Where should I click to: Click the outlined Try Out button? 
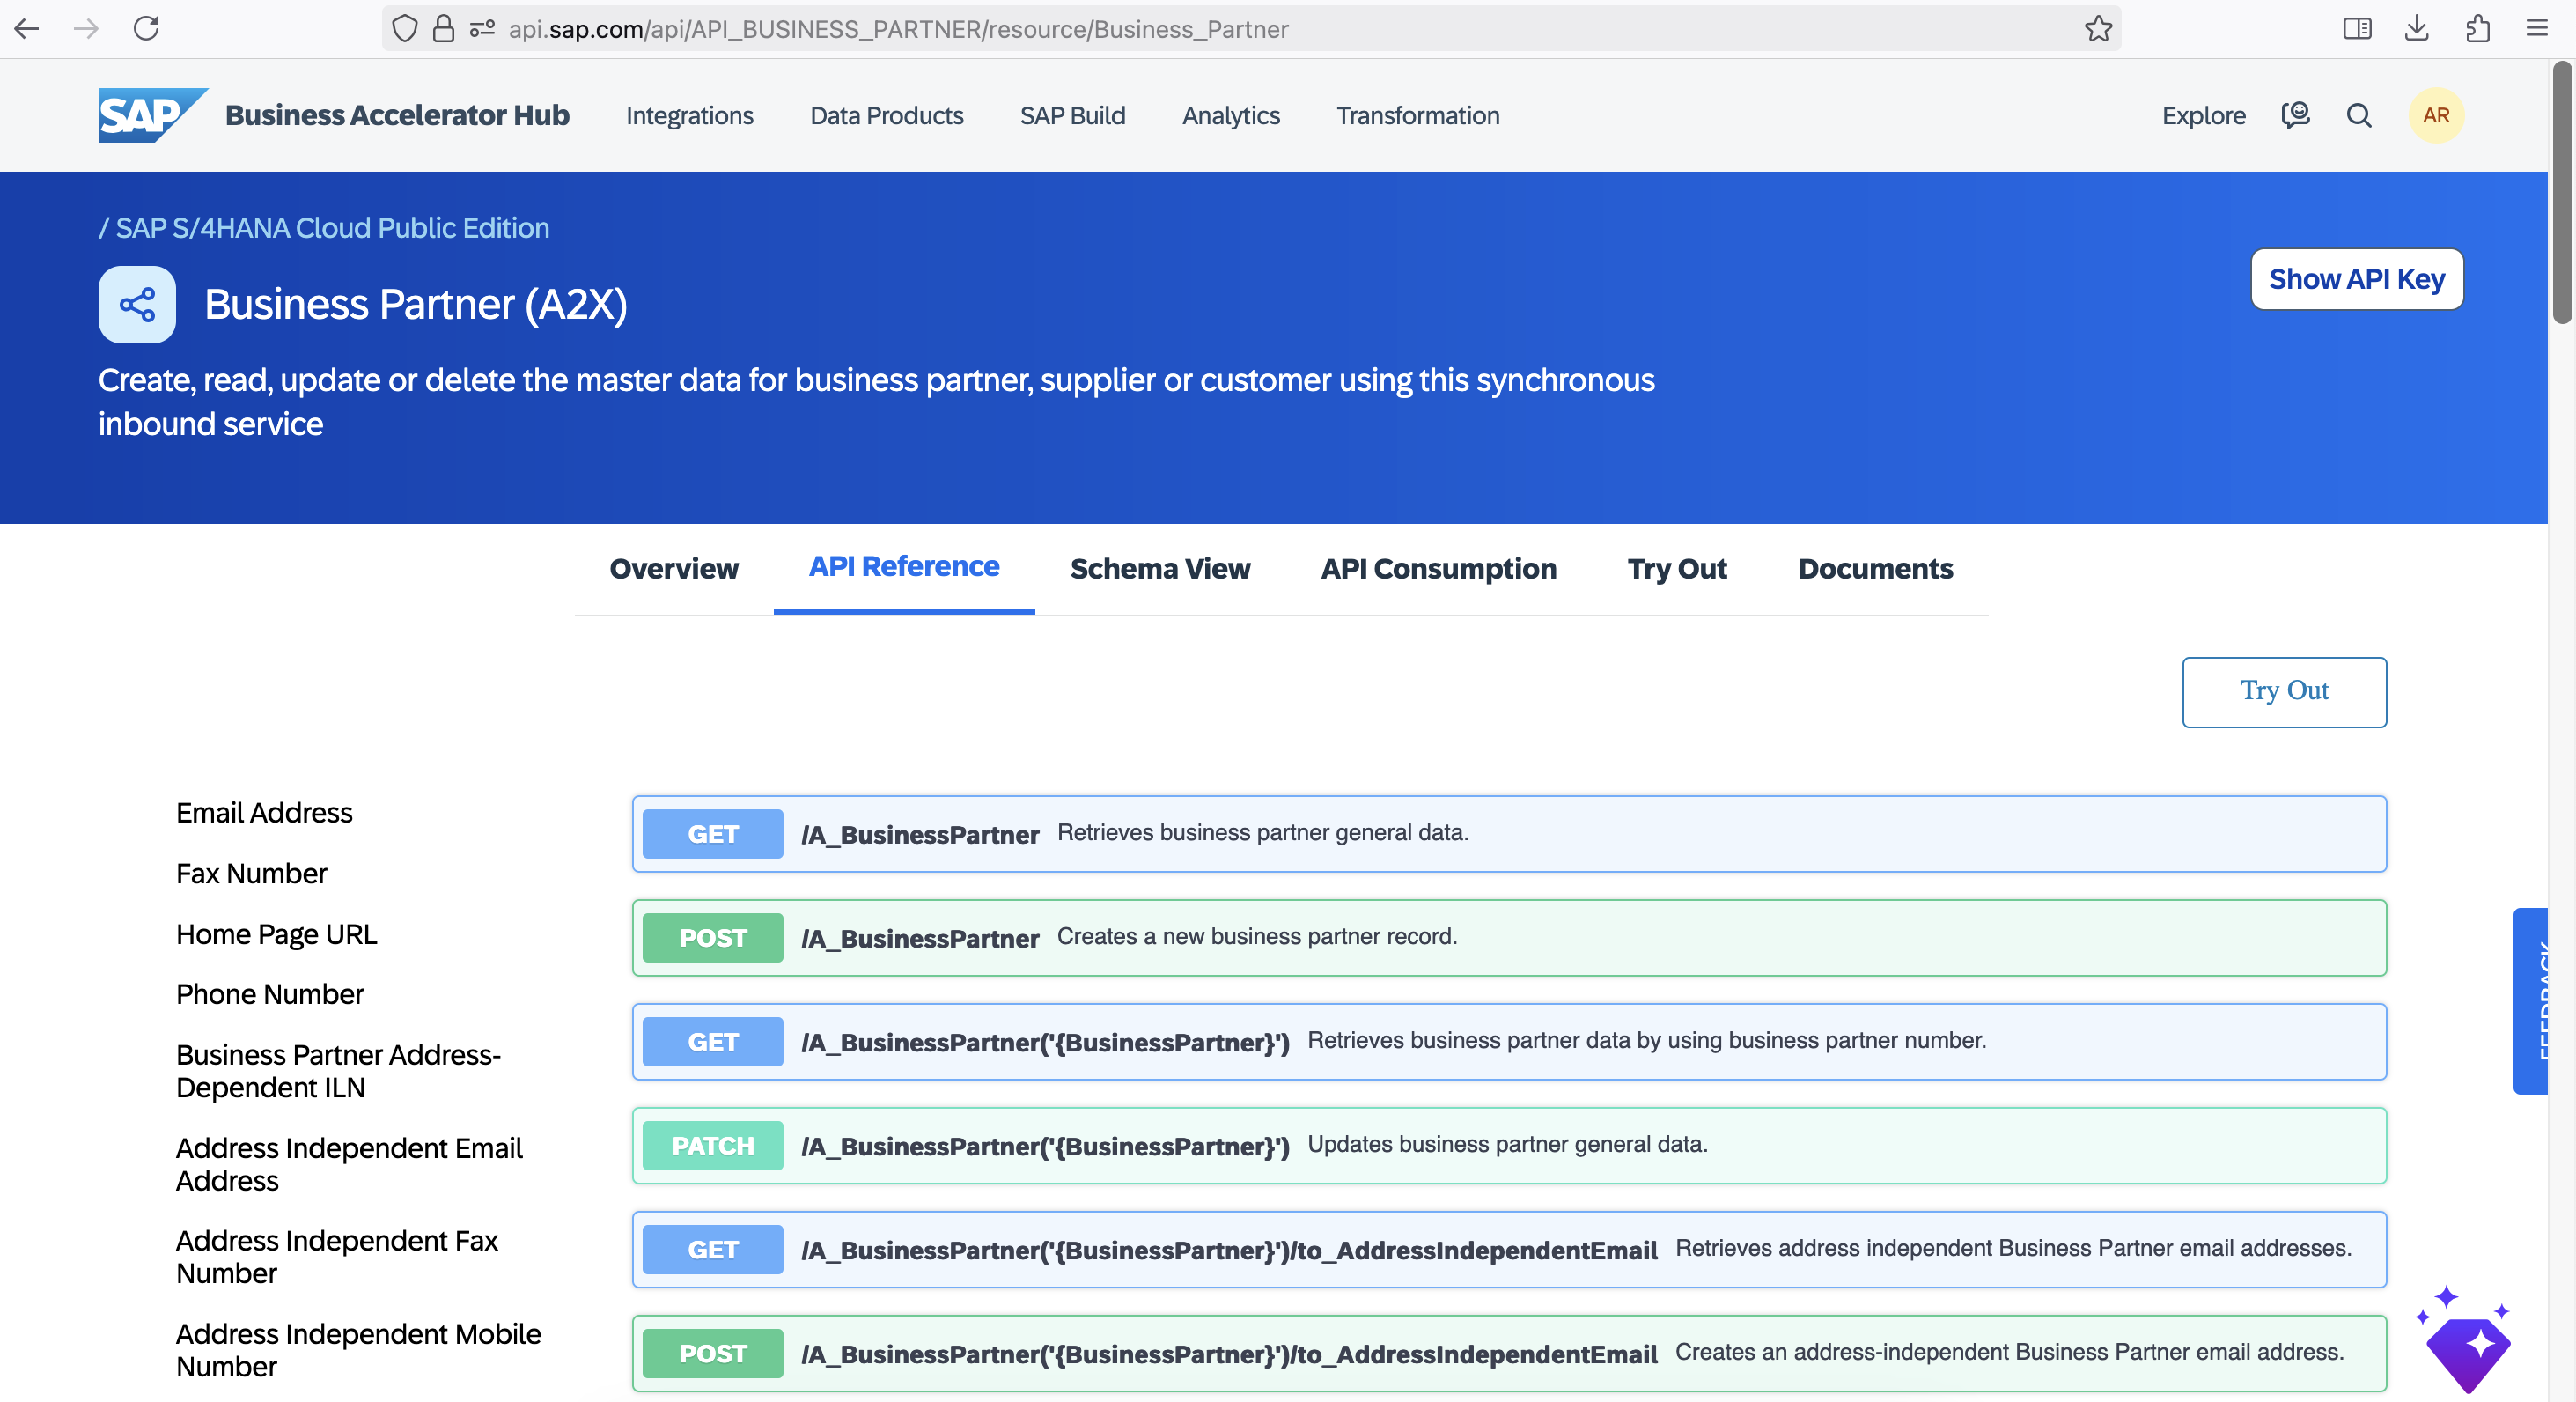[x=2284, y=692]
